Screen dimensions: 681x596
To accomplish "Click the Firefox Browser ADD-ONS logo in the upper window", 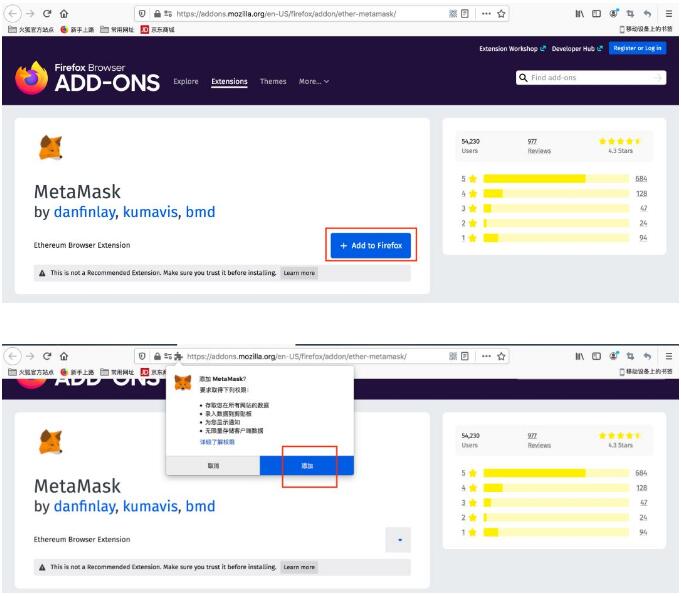I will 87,78.
